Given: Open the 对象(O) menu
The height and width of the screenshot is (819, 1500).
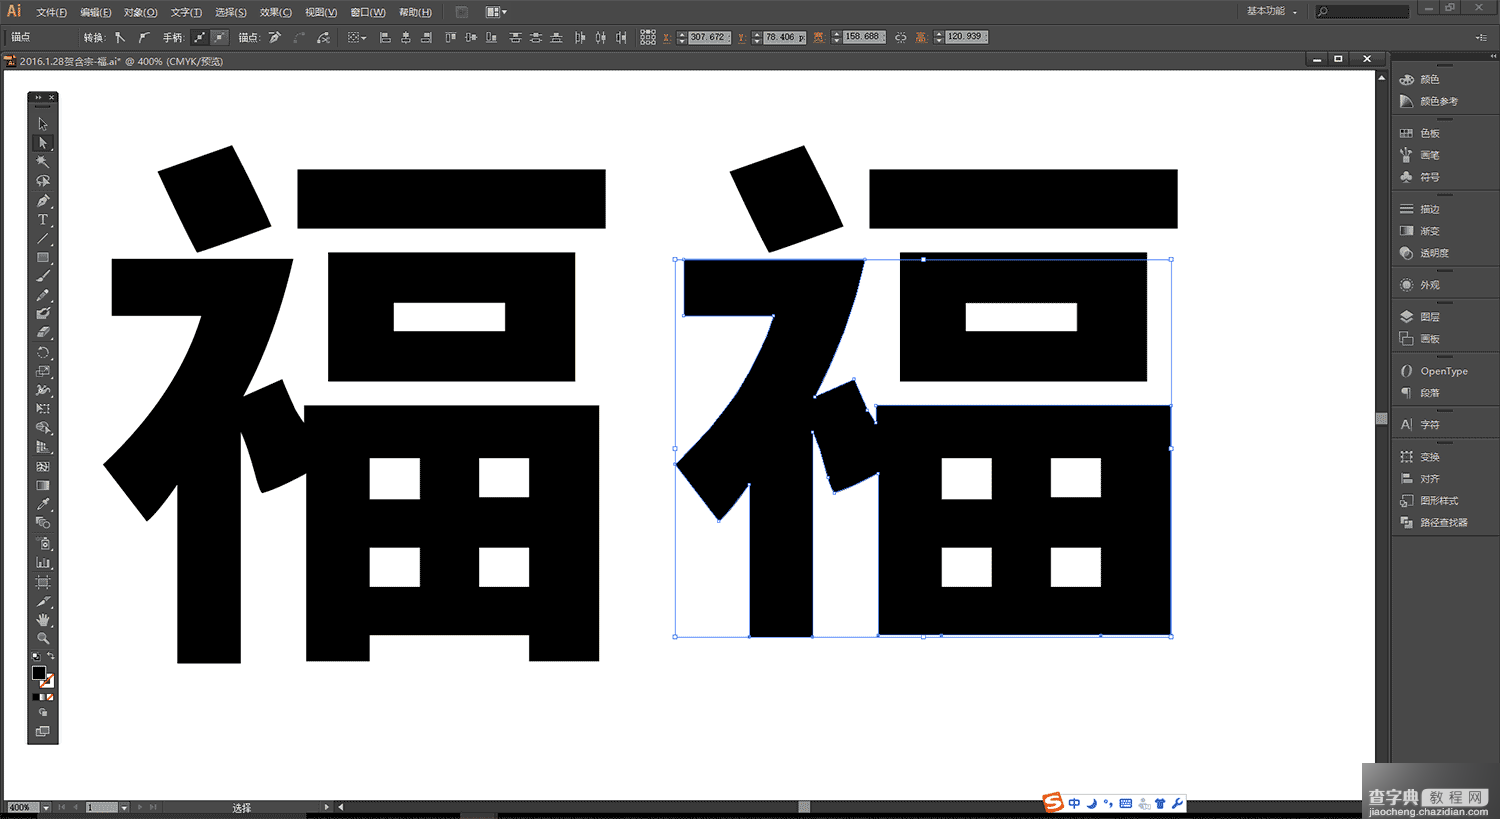Looking at the screenshot, I should (x=141, y=12).
